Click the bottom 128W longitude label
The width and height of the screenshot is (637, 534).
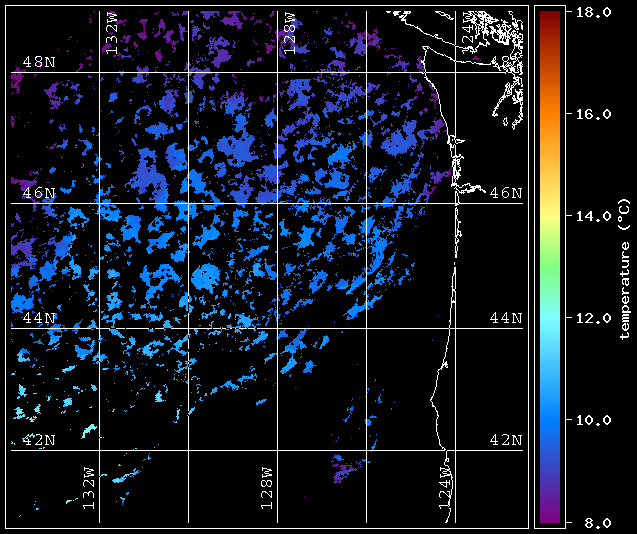click(x=267, y=488)
